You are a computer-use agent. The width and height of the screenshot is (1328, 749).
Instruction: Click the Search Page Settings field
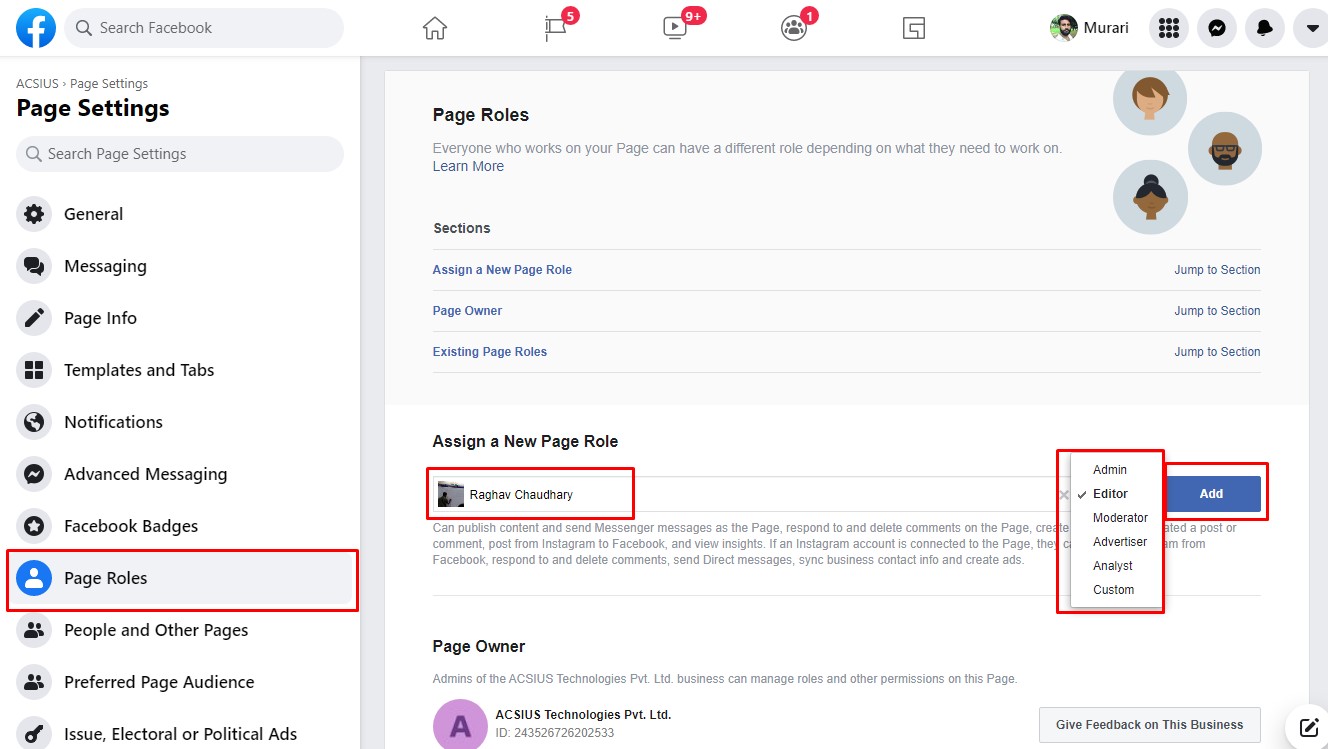(x=180, y=153)
